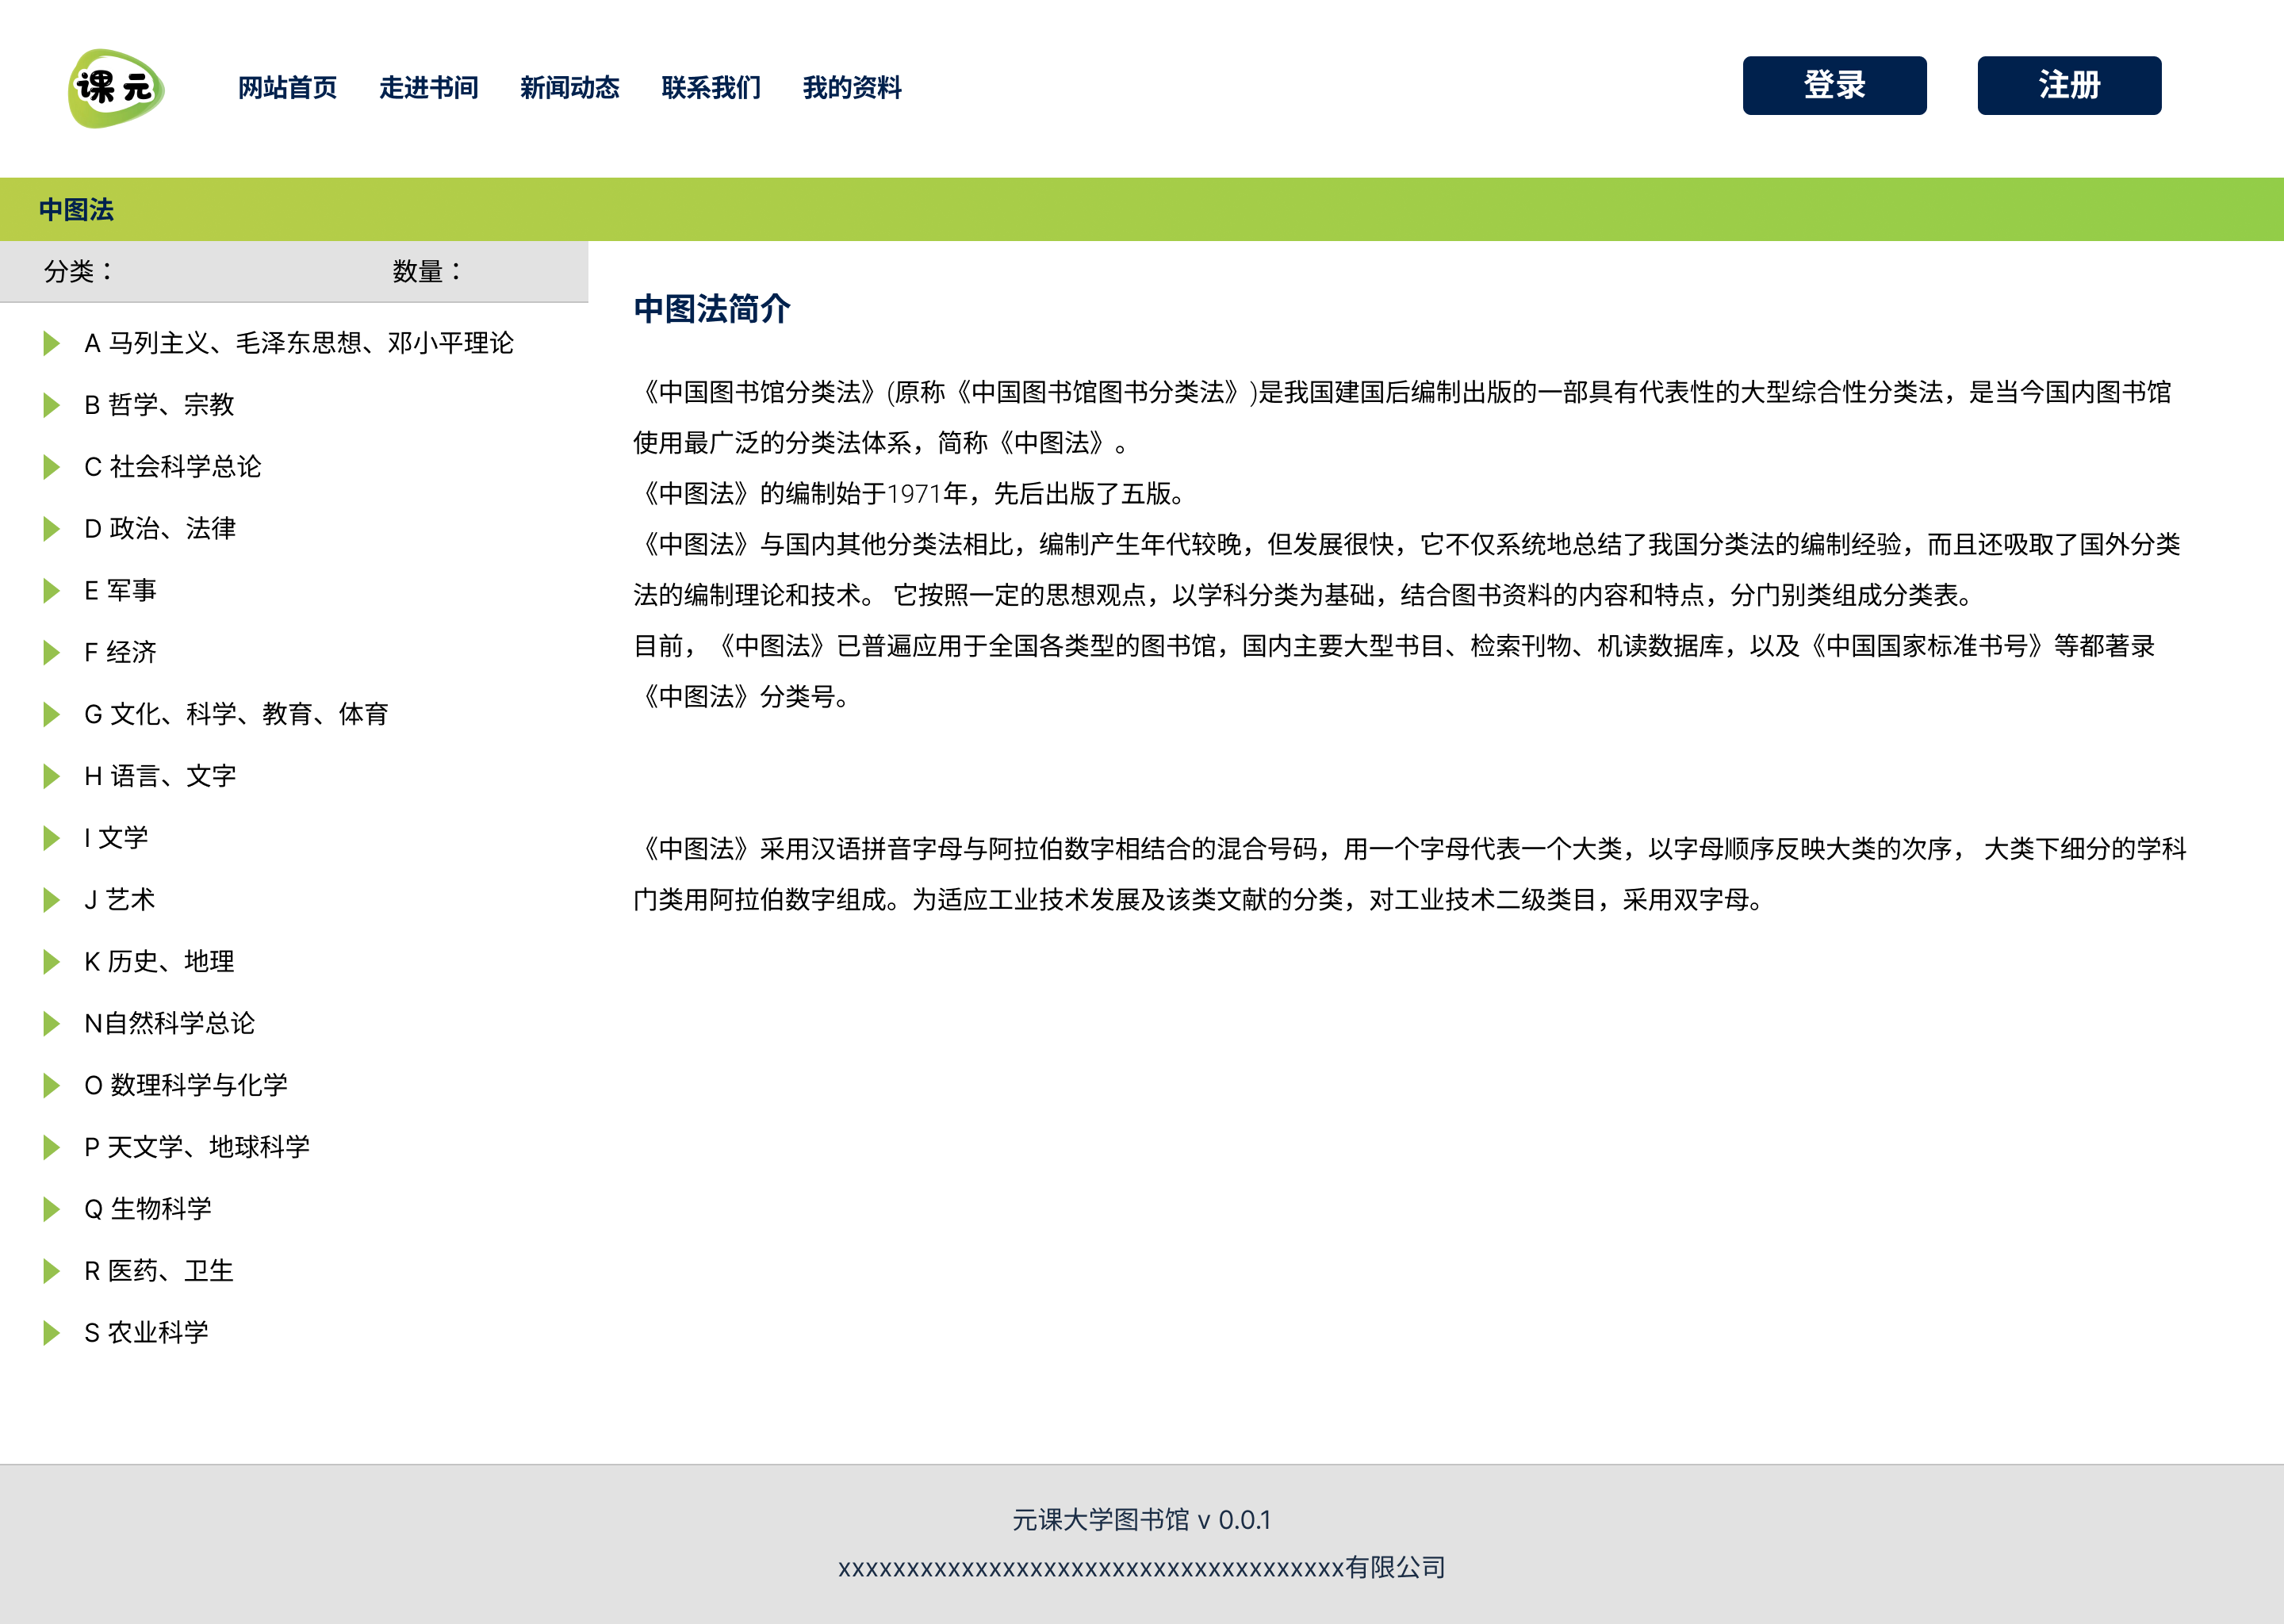Expand the A 马列主义 category arrow
This screenshot has height=1624, width=2284.
51,344
